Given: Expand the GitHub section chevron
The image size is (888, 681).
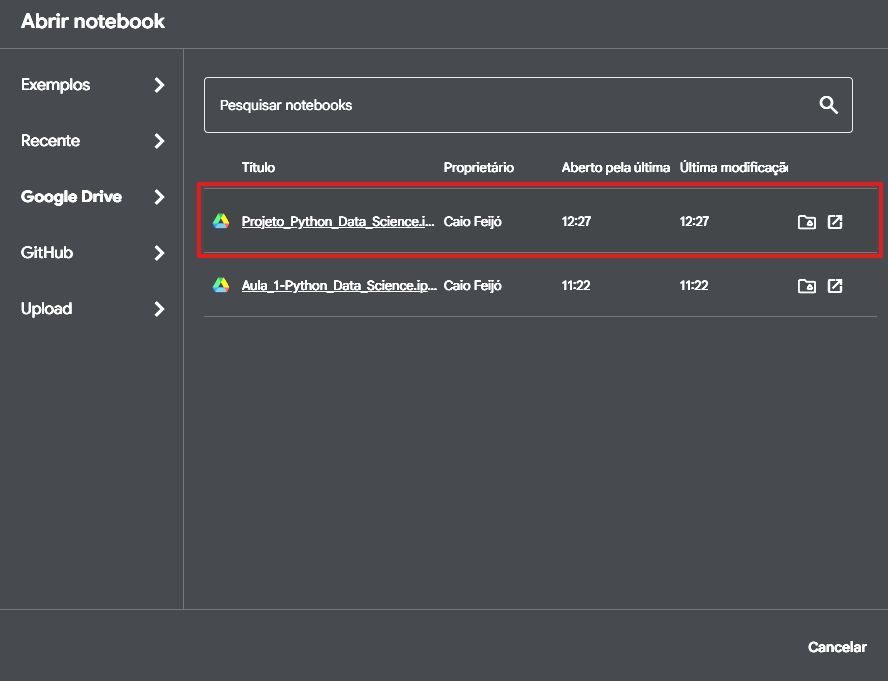Looking at the screenshot, I should (160, 253).
